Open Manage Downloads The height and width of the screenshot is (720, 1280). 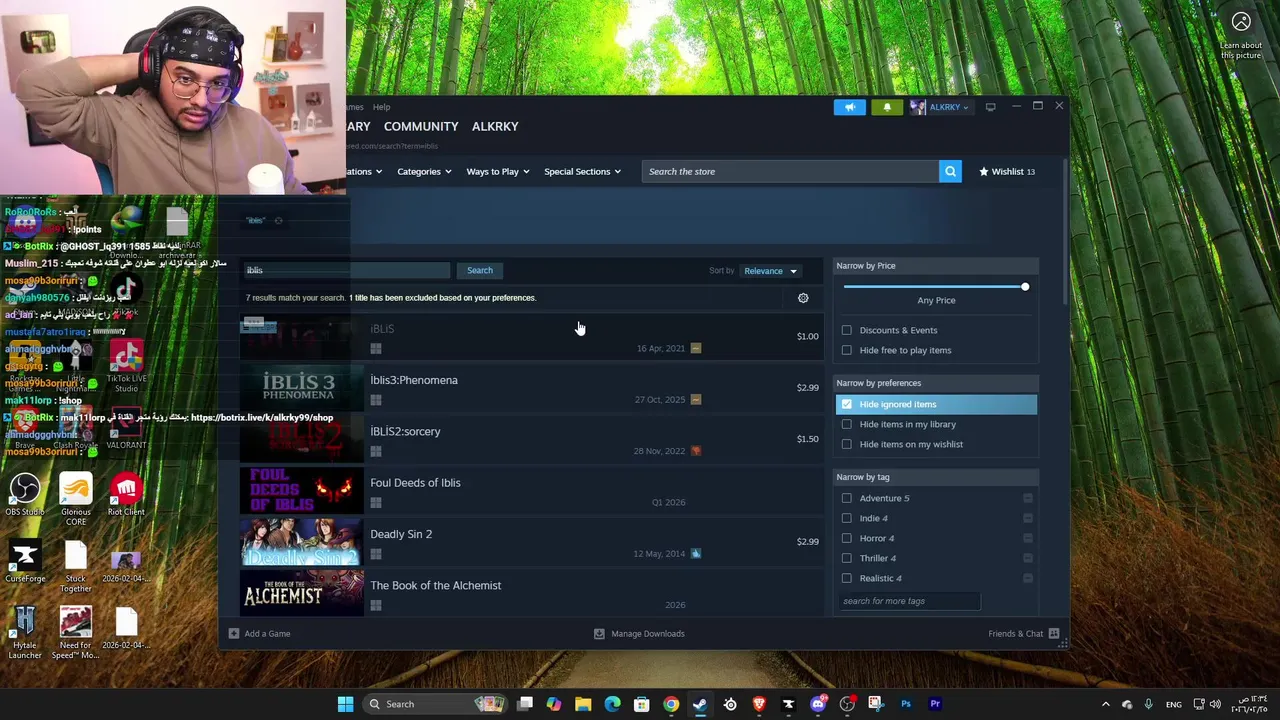[x=639, y=633]
